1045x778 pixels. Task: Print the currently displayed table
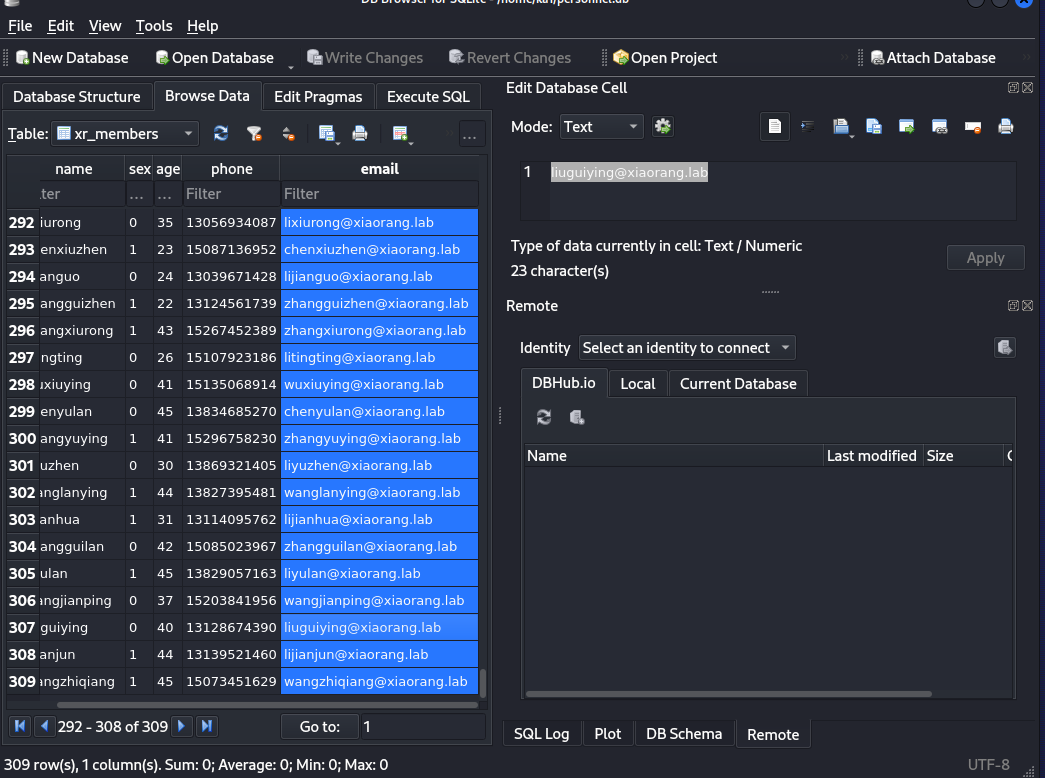tap(360, 132)
